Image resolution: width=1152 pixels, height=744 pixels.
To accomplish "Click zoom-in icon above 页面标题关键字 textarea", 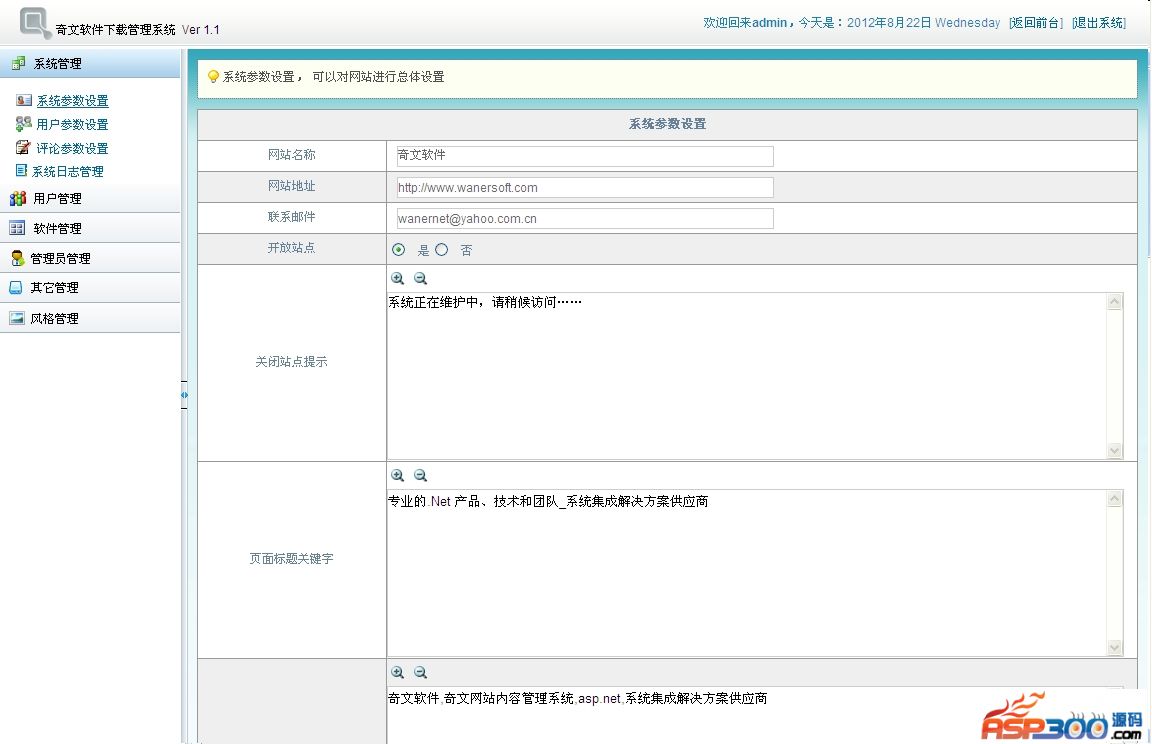I will [x=397, y=476].
